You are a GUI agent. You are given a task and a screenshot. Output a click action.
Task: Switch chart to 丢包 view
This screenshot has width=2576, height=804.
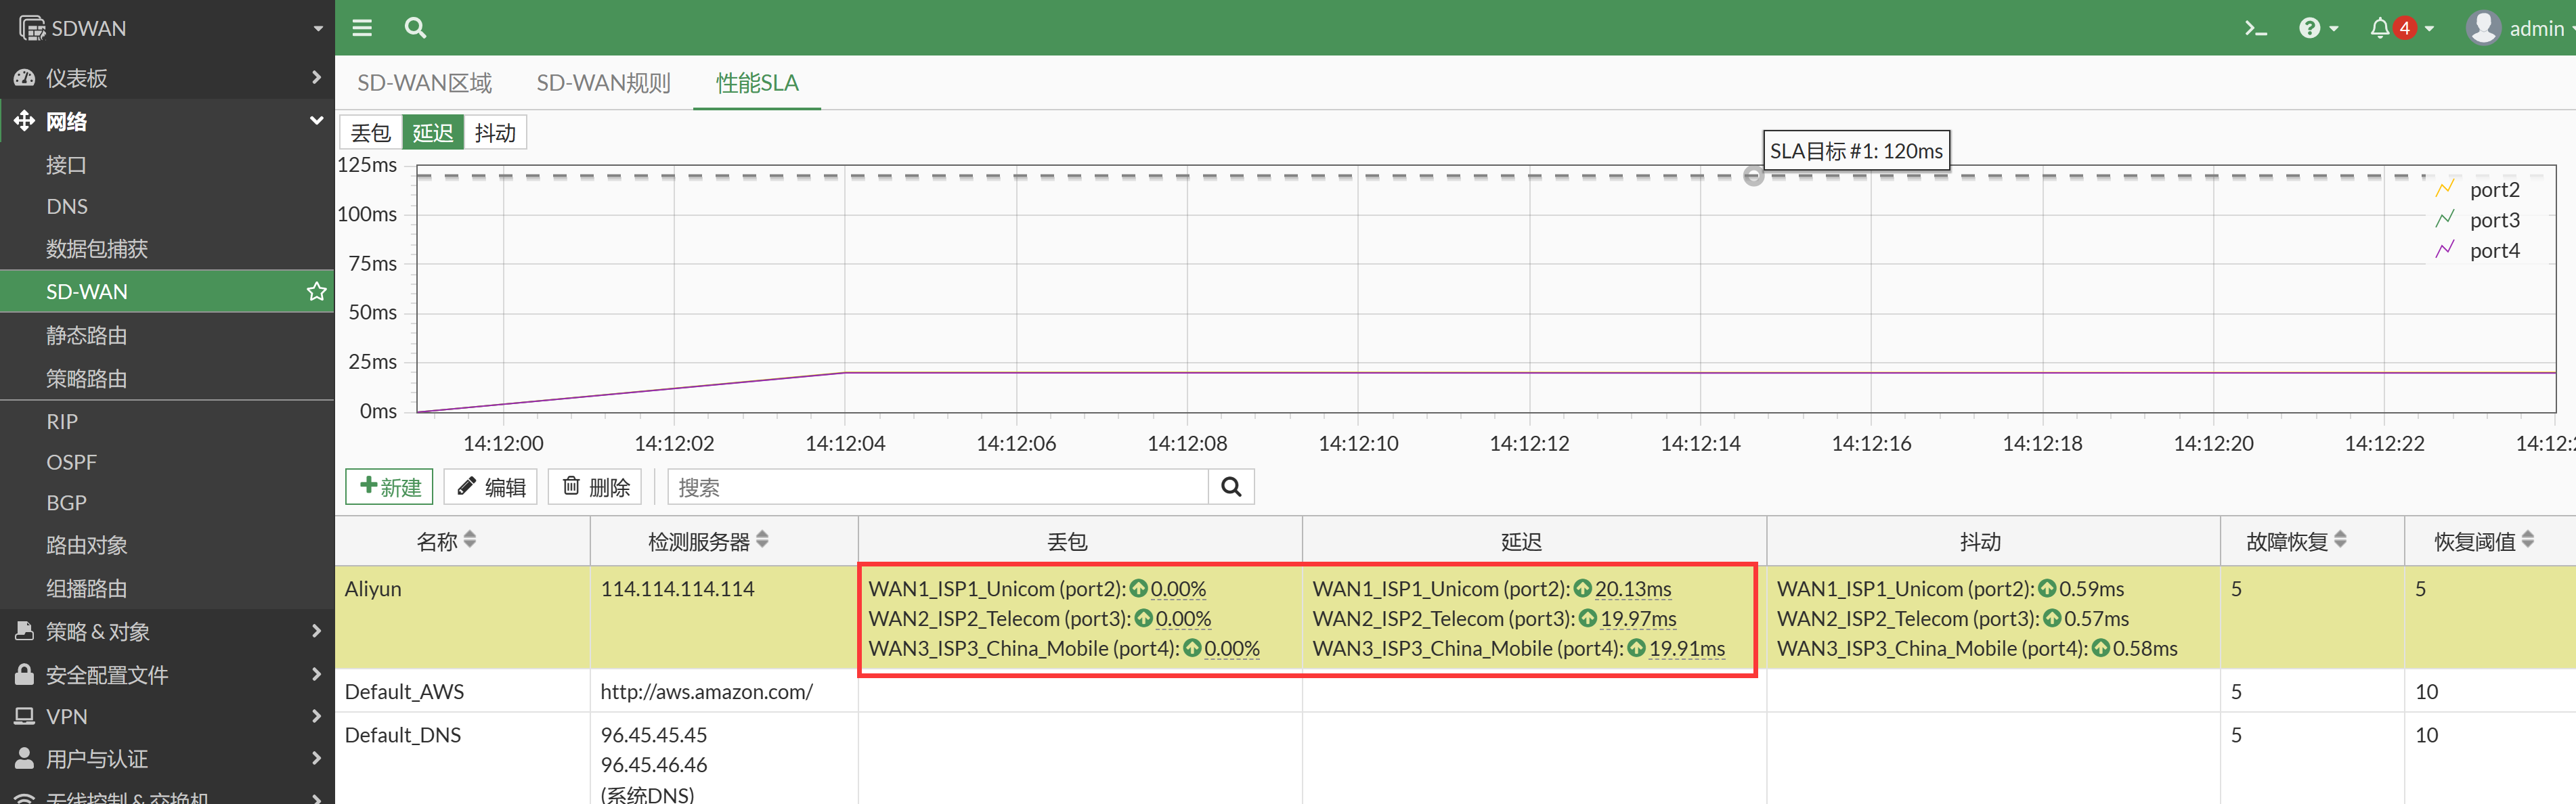coord(371,133)
